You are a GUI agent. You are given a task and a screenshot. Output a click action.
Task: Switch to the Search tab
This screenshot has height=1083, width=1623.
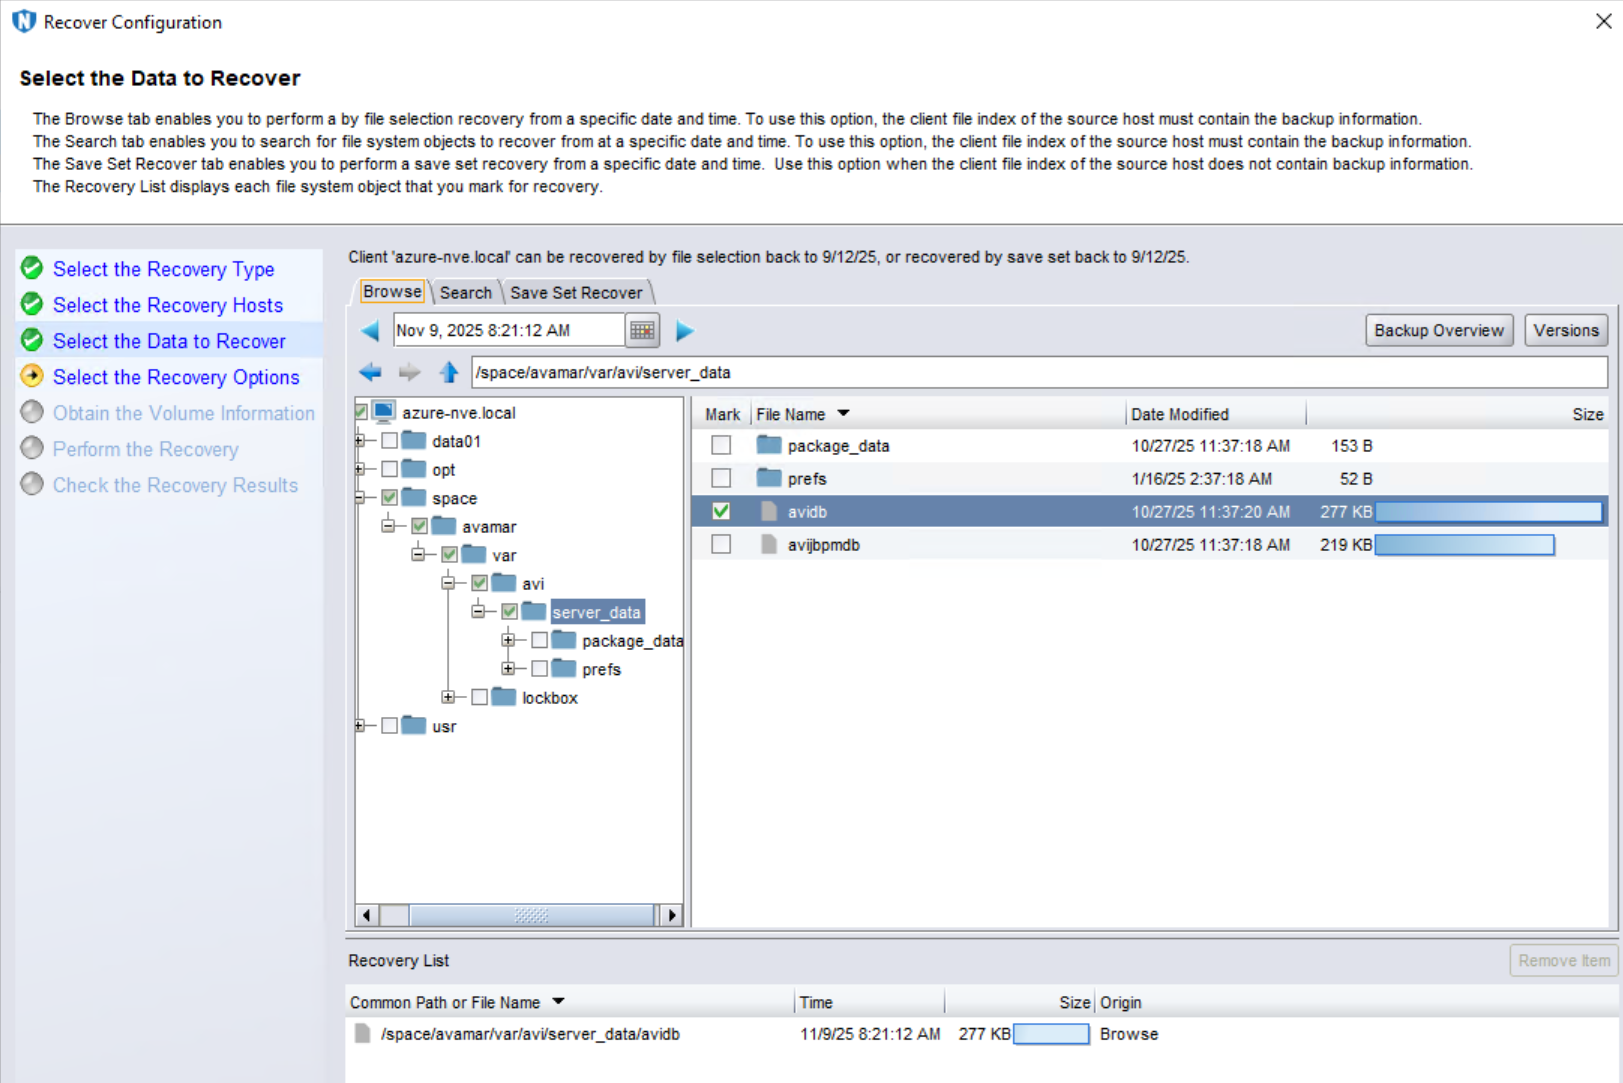(x=465, y=291)
